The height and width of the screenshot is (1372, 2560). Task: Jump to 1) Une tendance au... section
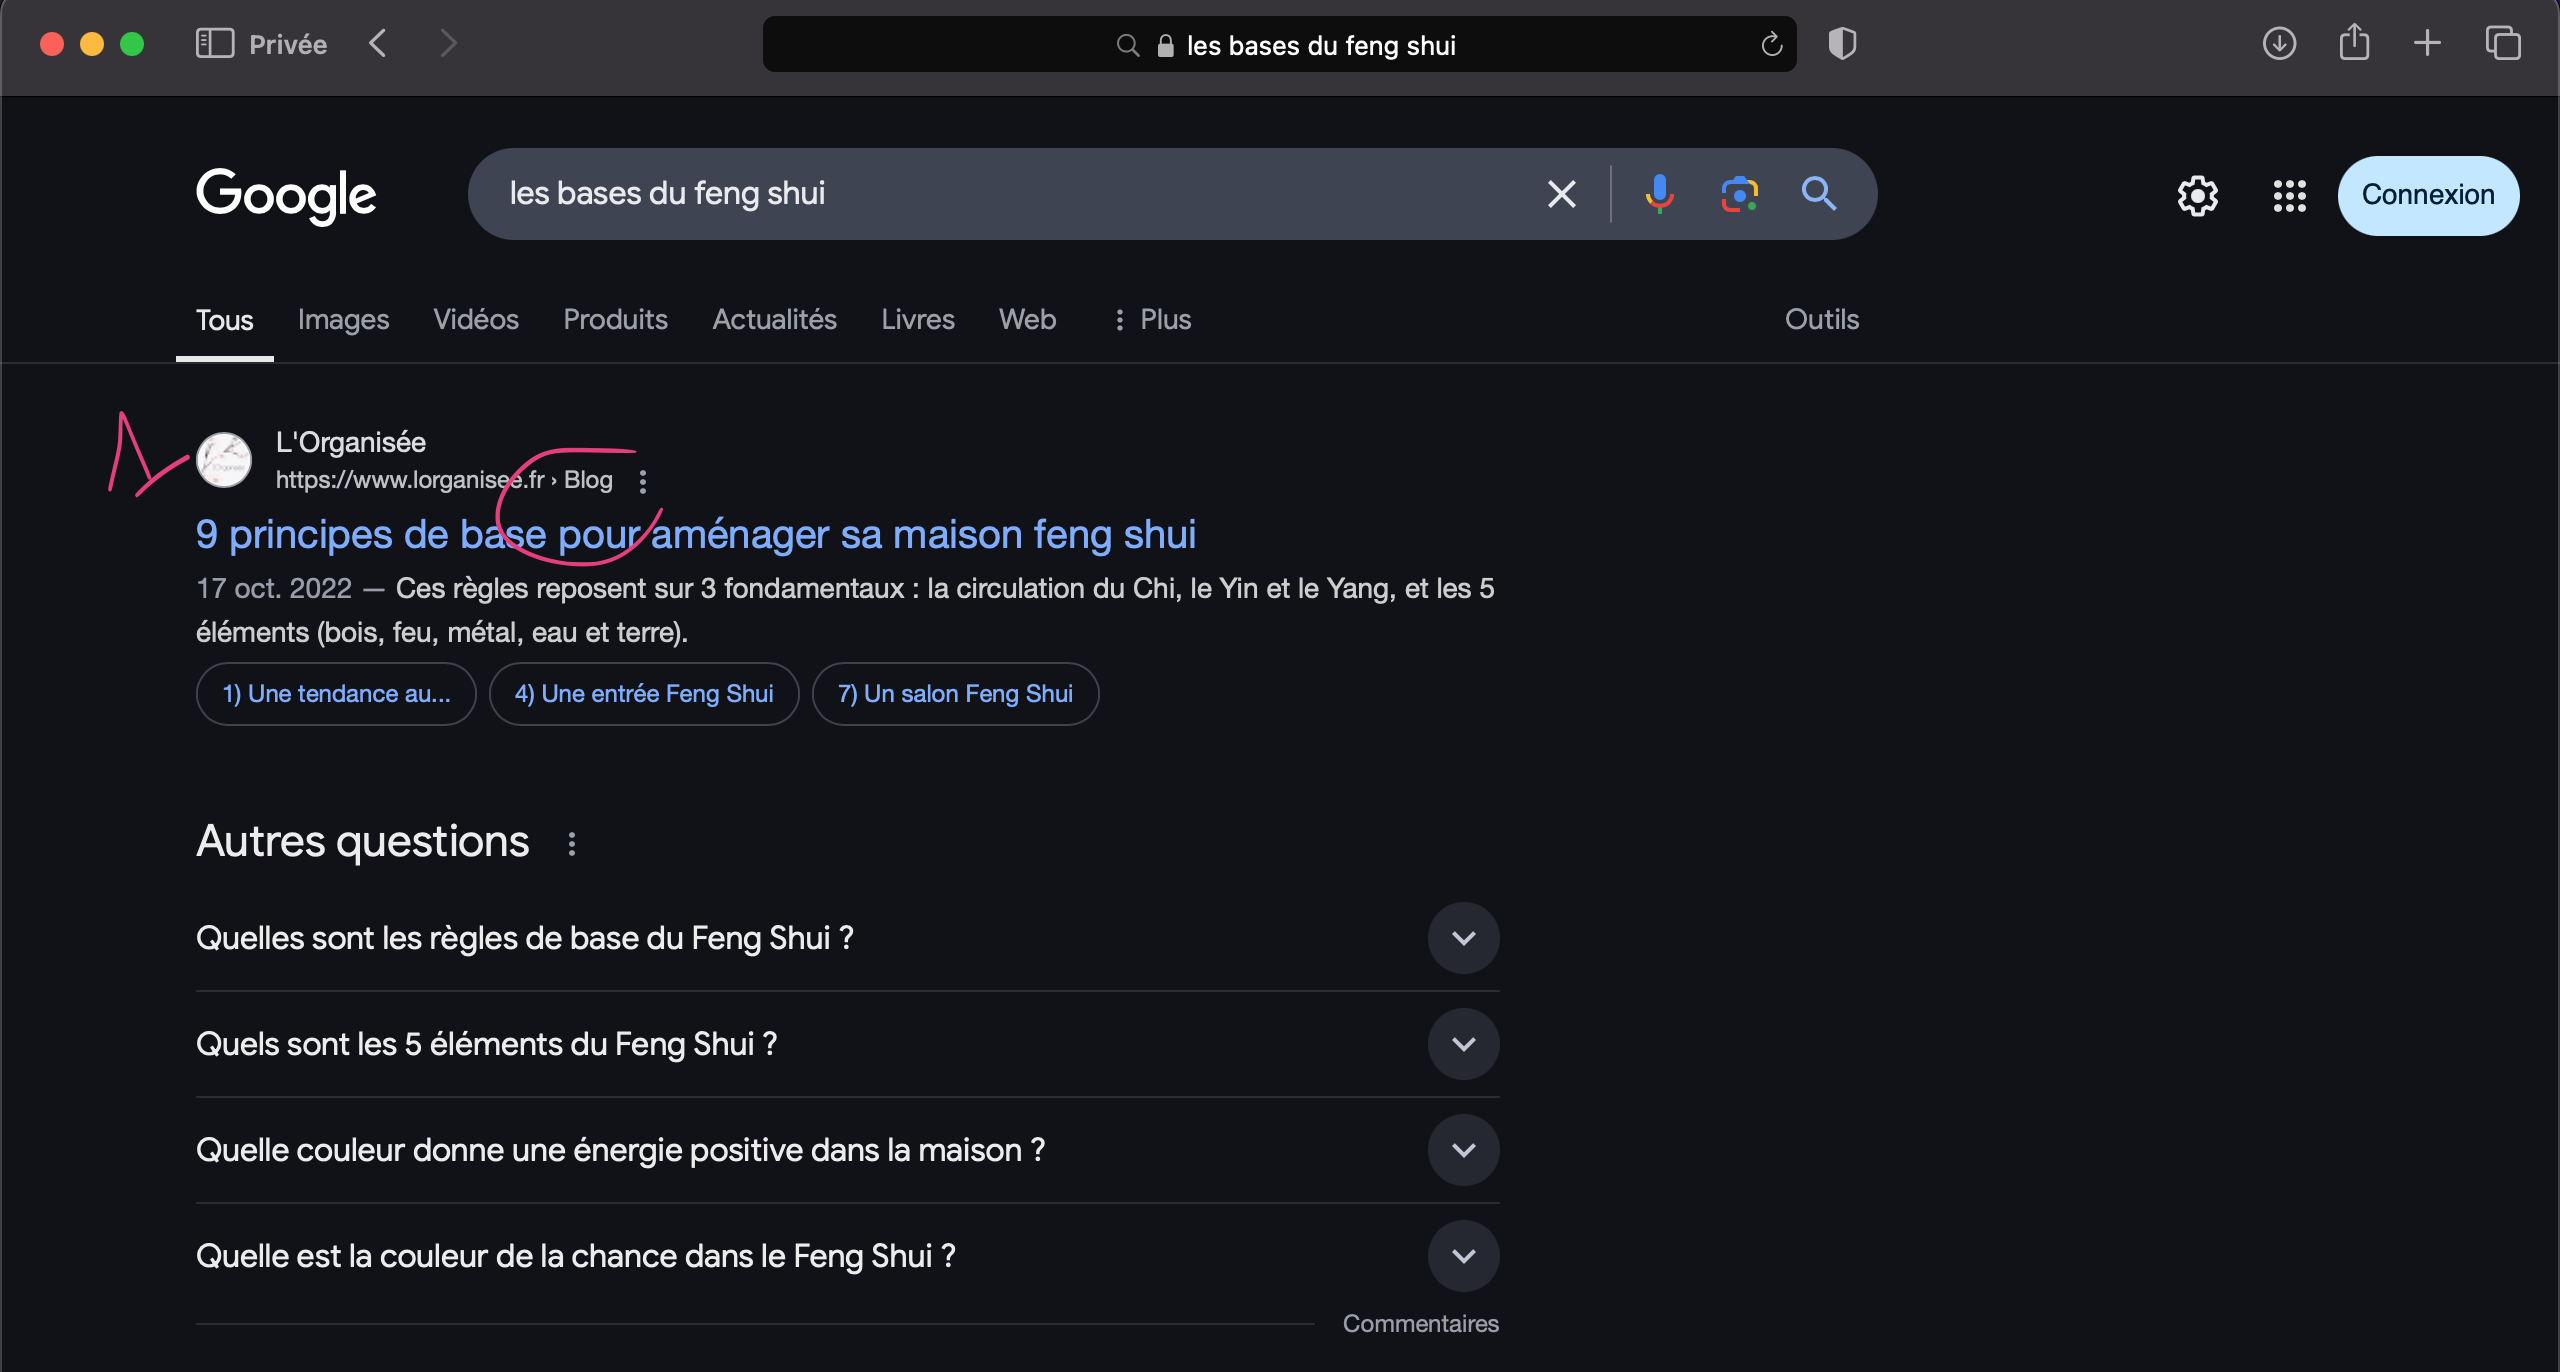tap(336, 694)
